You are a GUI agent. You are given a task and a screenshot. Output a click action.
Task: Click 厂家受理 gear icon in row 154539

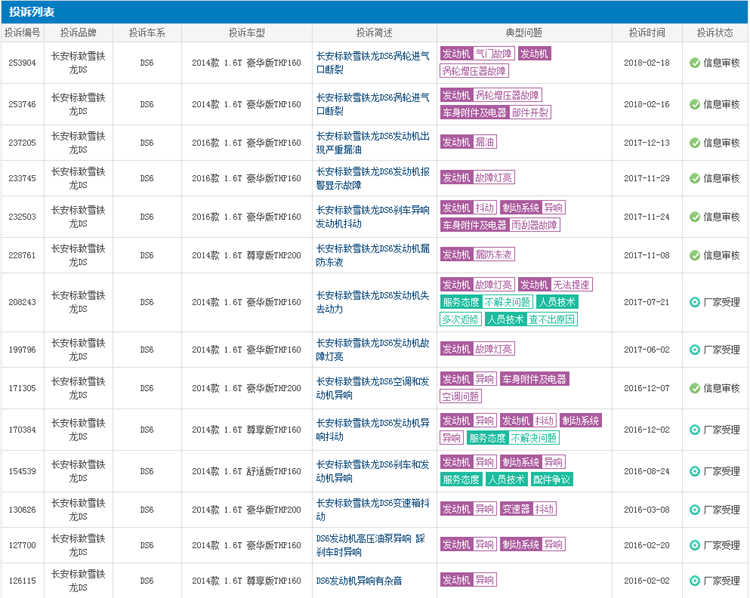point(695,471)
